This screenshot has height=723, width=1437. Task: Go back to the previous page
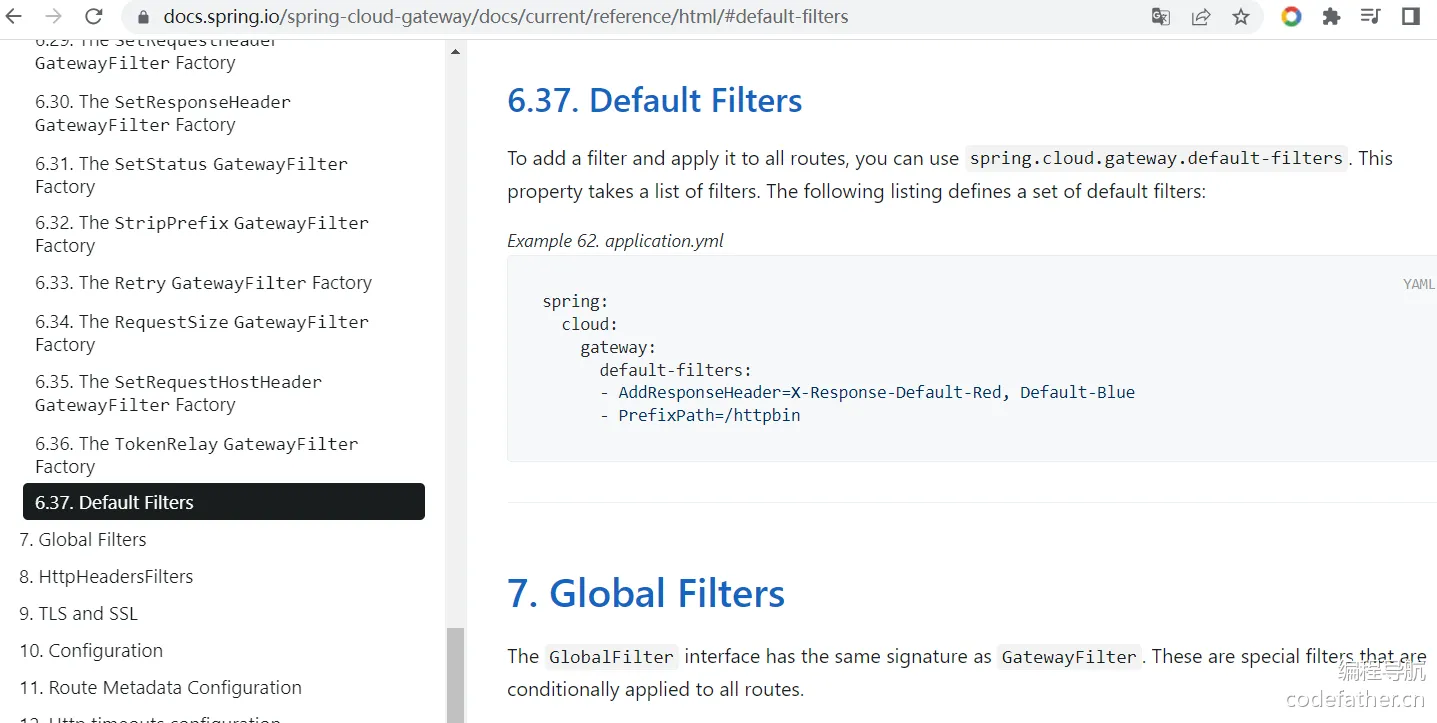click(15, 17)
